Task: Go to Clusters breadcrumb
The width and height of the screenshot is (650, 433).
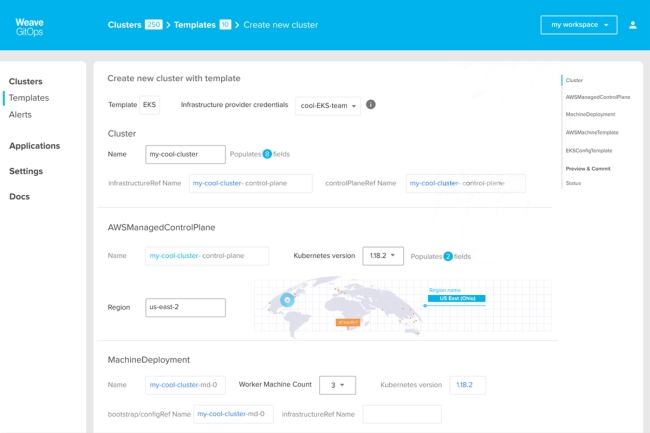Action: click(124, 25)
